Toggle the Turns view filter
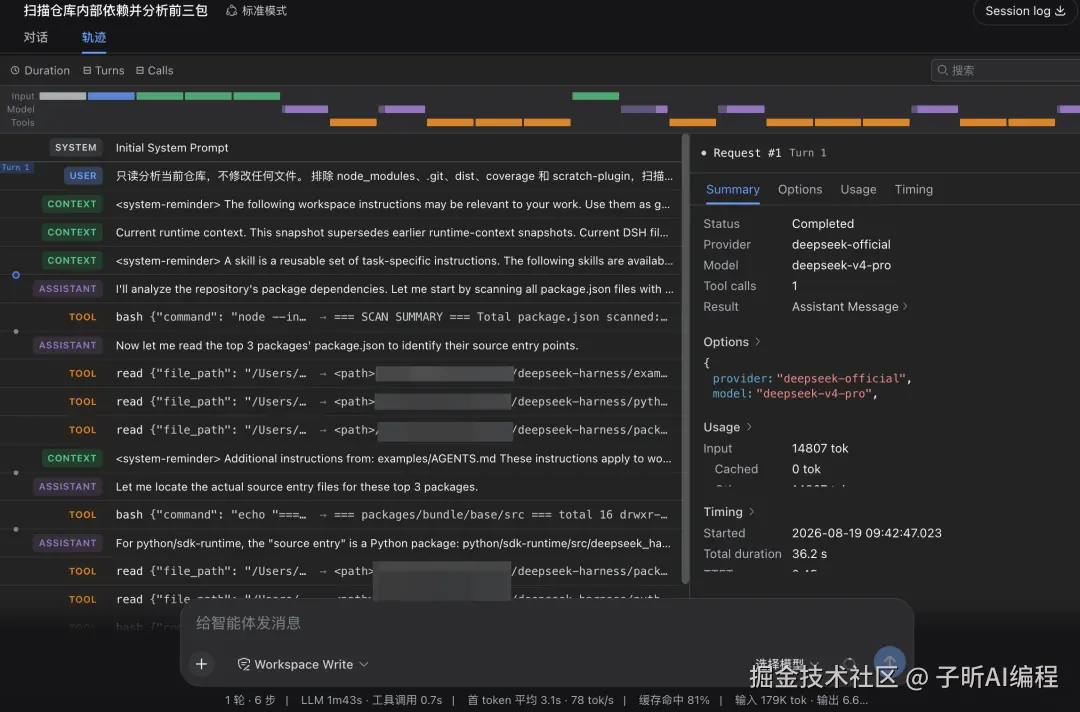Screen dimensions: 1080x712 click(x=103, y=70)
